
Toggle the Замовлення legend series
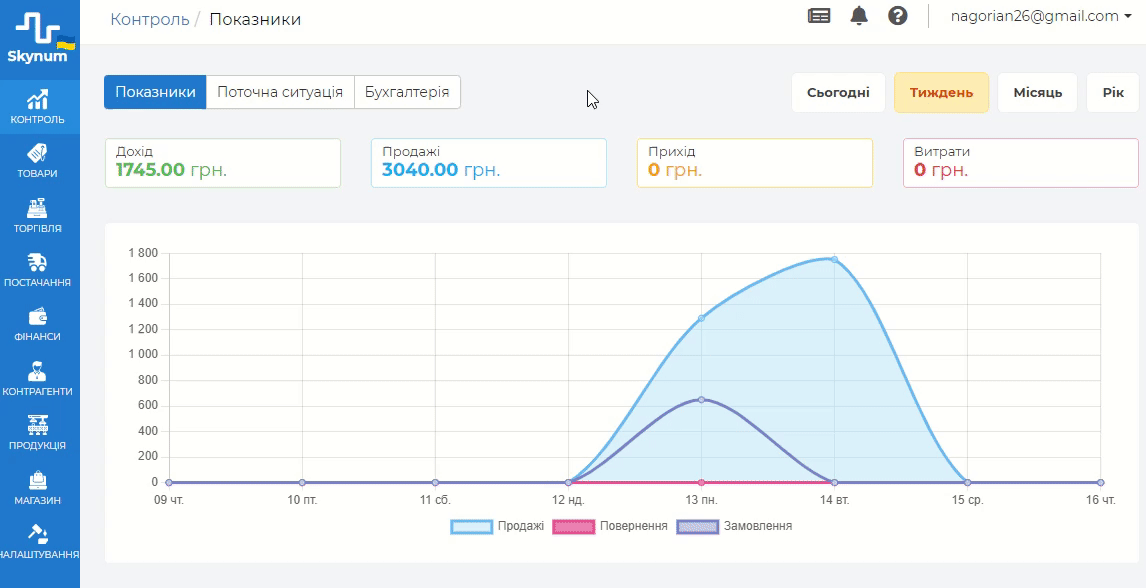735,526
